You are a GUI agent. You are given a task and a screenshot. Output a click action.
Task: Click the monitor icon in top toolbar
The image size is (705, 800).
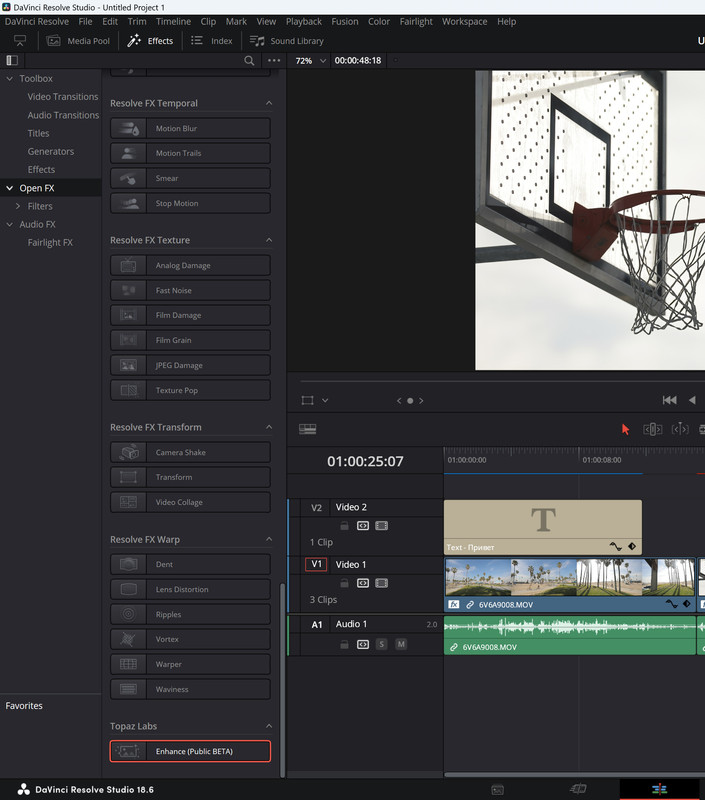click(x=20, y=41)
